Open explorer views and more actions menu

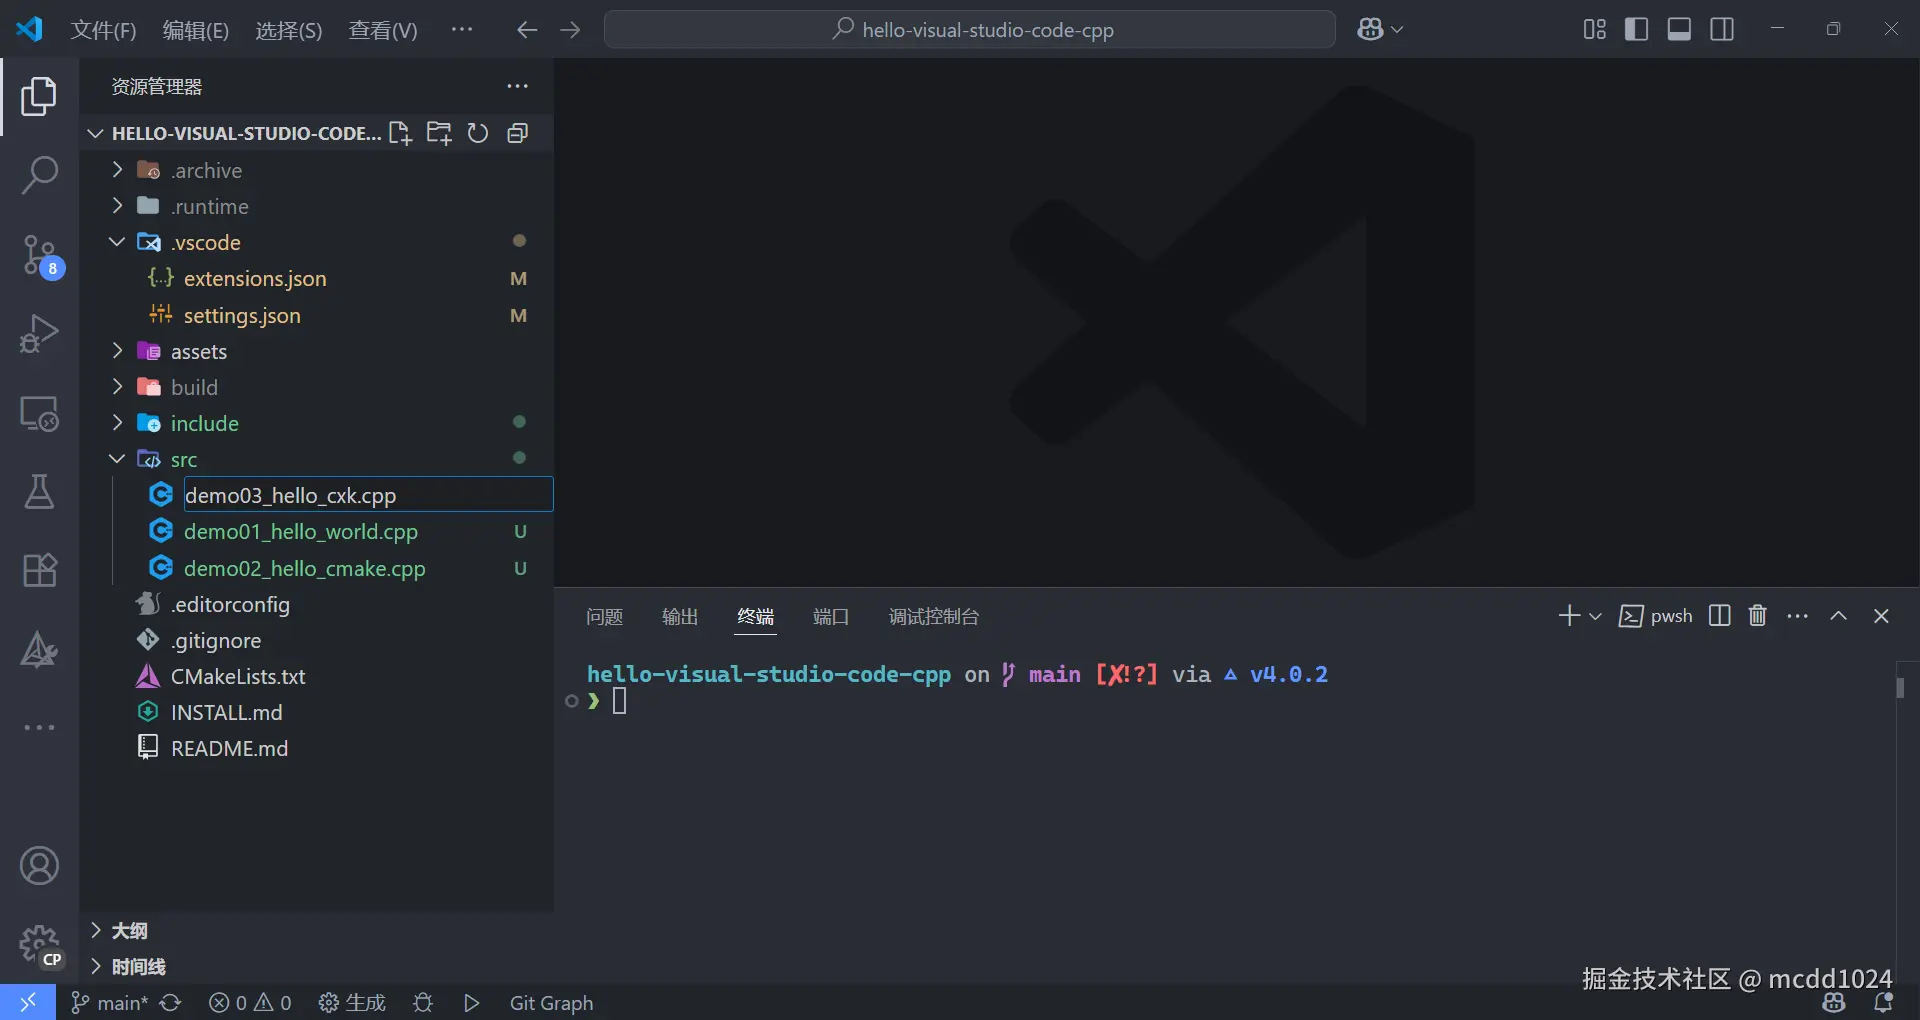coord(517,86)
